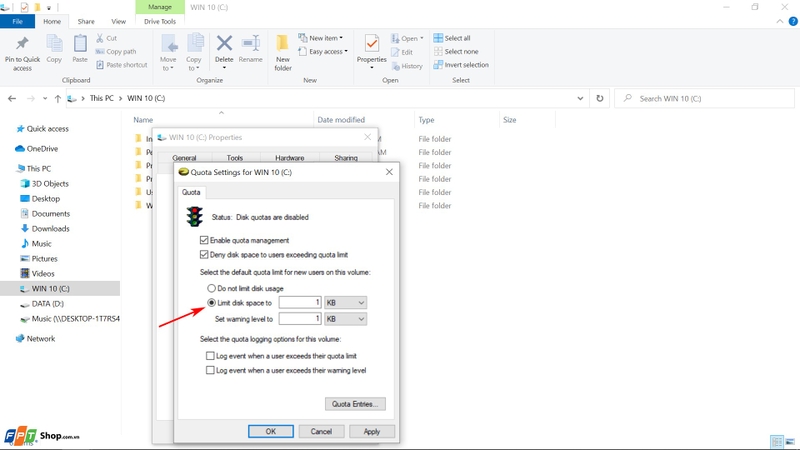Refresh the current folder view
The width and height of the screenshot is (800, 450).
coord(599,98)
